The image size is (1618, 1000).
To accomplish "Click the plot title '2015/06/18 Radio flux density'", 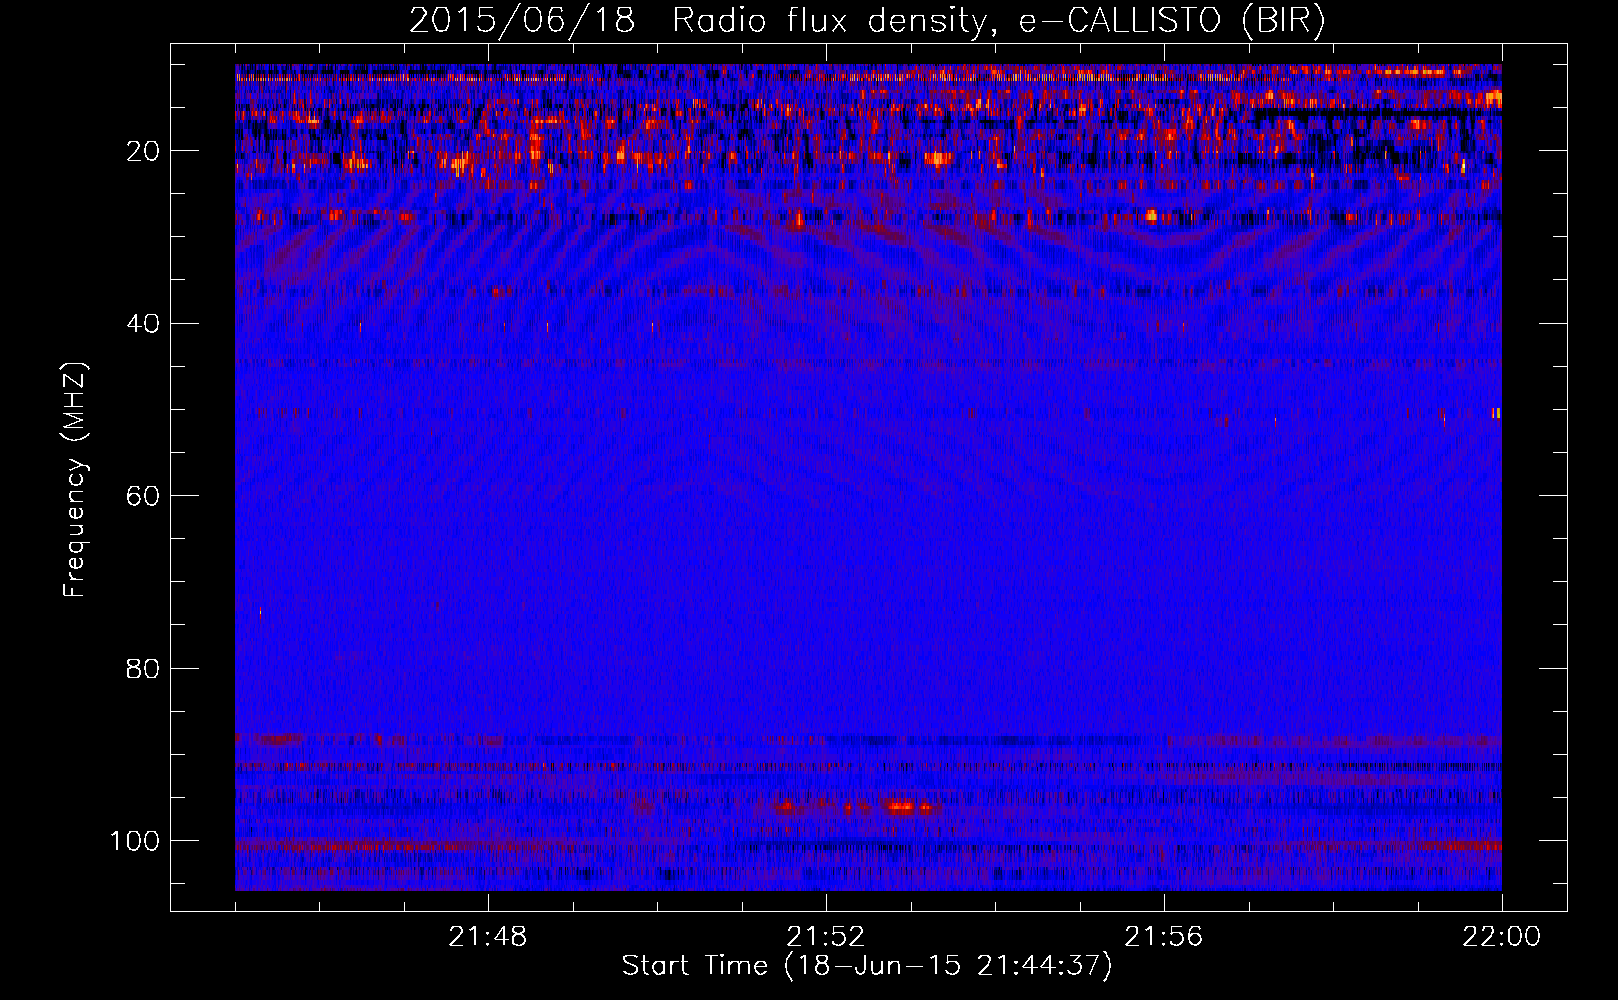I will (x=867, y=21).
